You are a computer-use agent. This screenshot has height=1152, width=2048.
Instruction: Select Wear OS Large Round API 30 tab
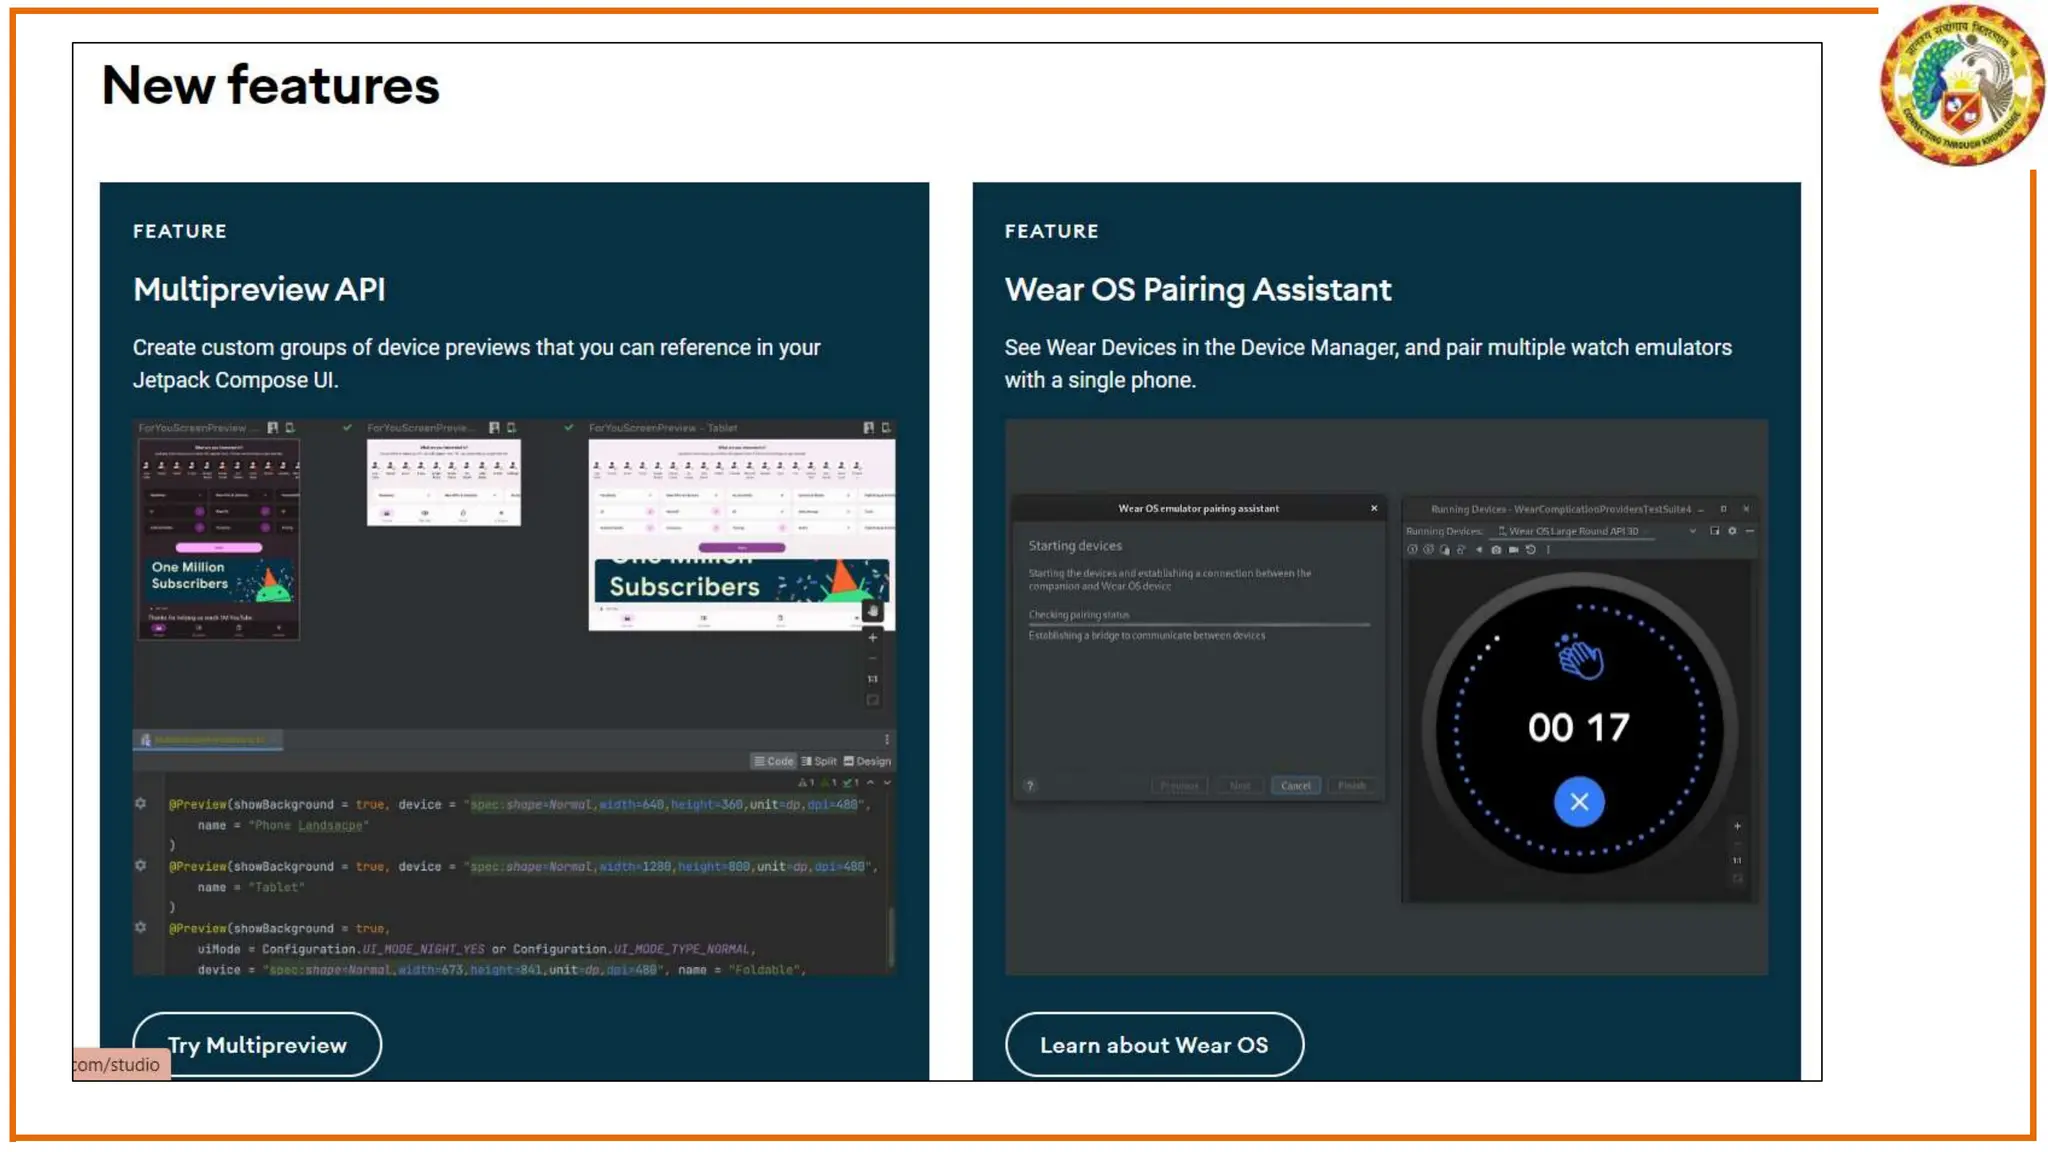1570,531
